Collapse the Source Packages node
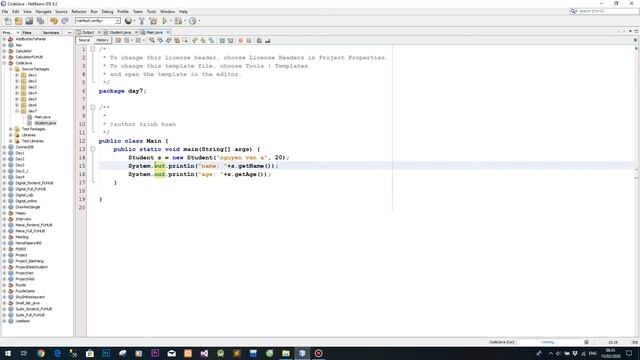The width and height of the screenshot is (640, 360). (x=11, y=69)
